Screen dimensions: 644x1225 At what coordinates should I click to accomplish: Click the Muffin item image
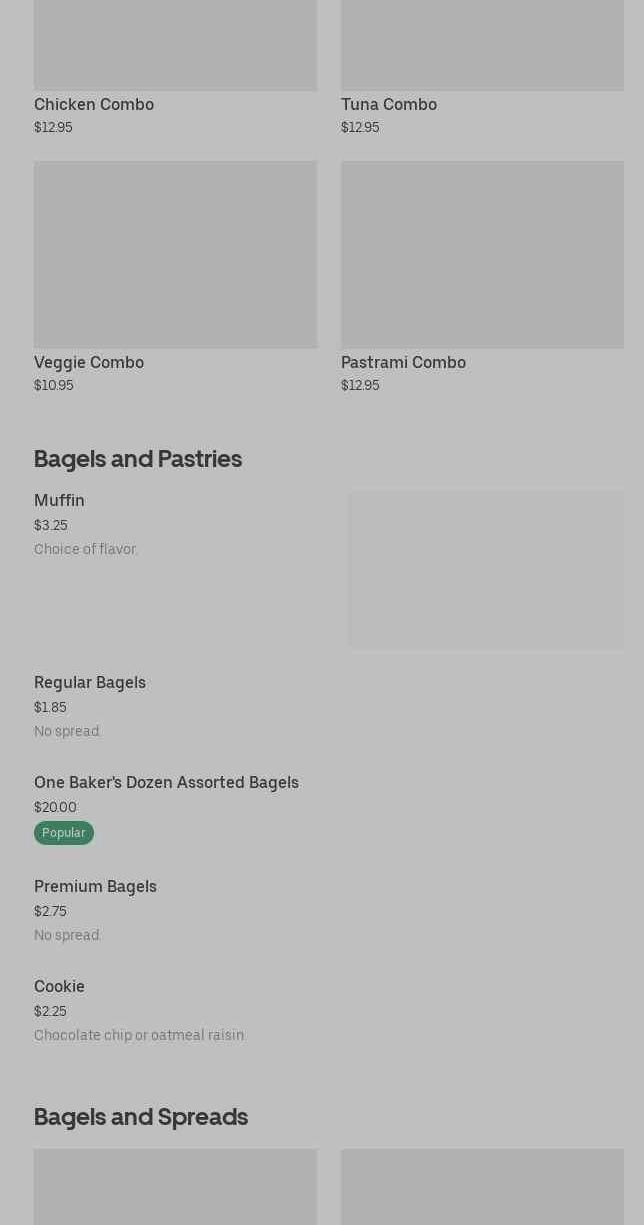486,569
